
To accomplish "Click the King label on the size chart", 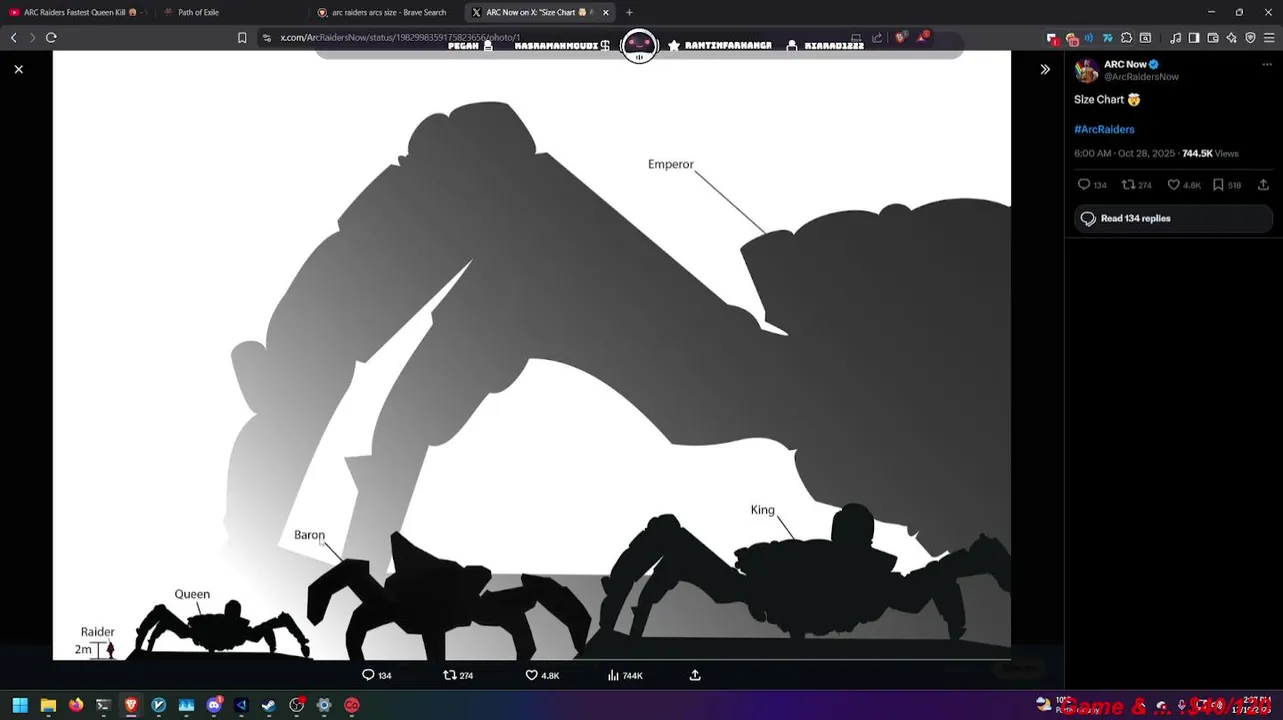I will [x=762, y=510].
